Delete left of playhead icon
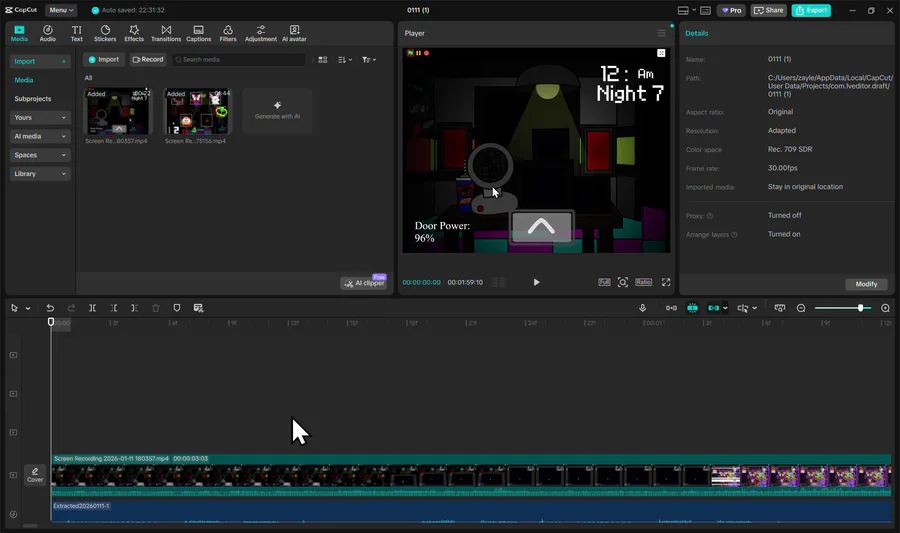900x533 pixels. 114,308
